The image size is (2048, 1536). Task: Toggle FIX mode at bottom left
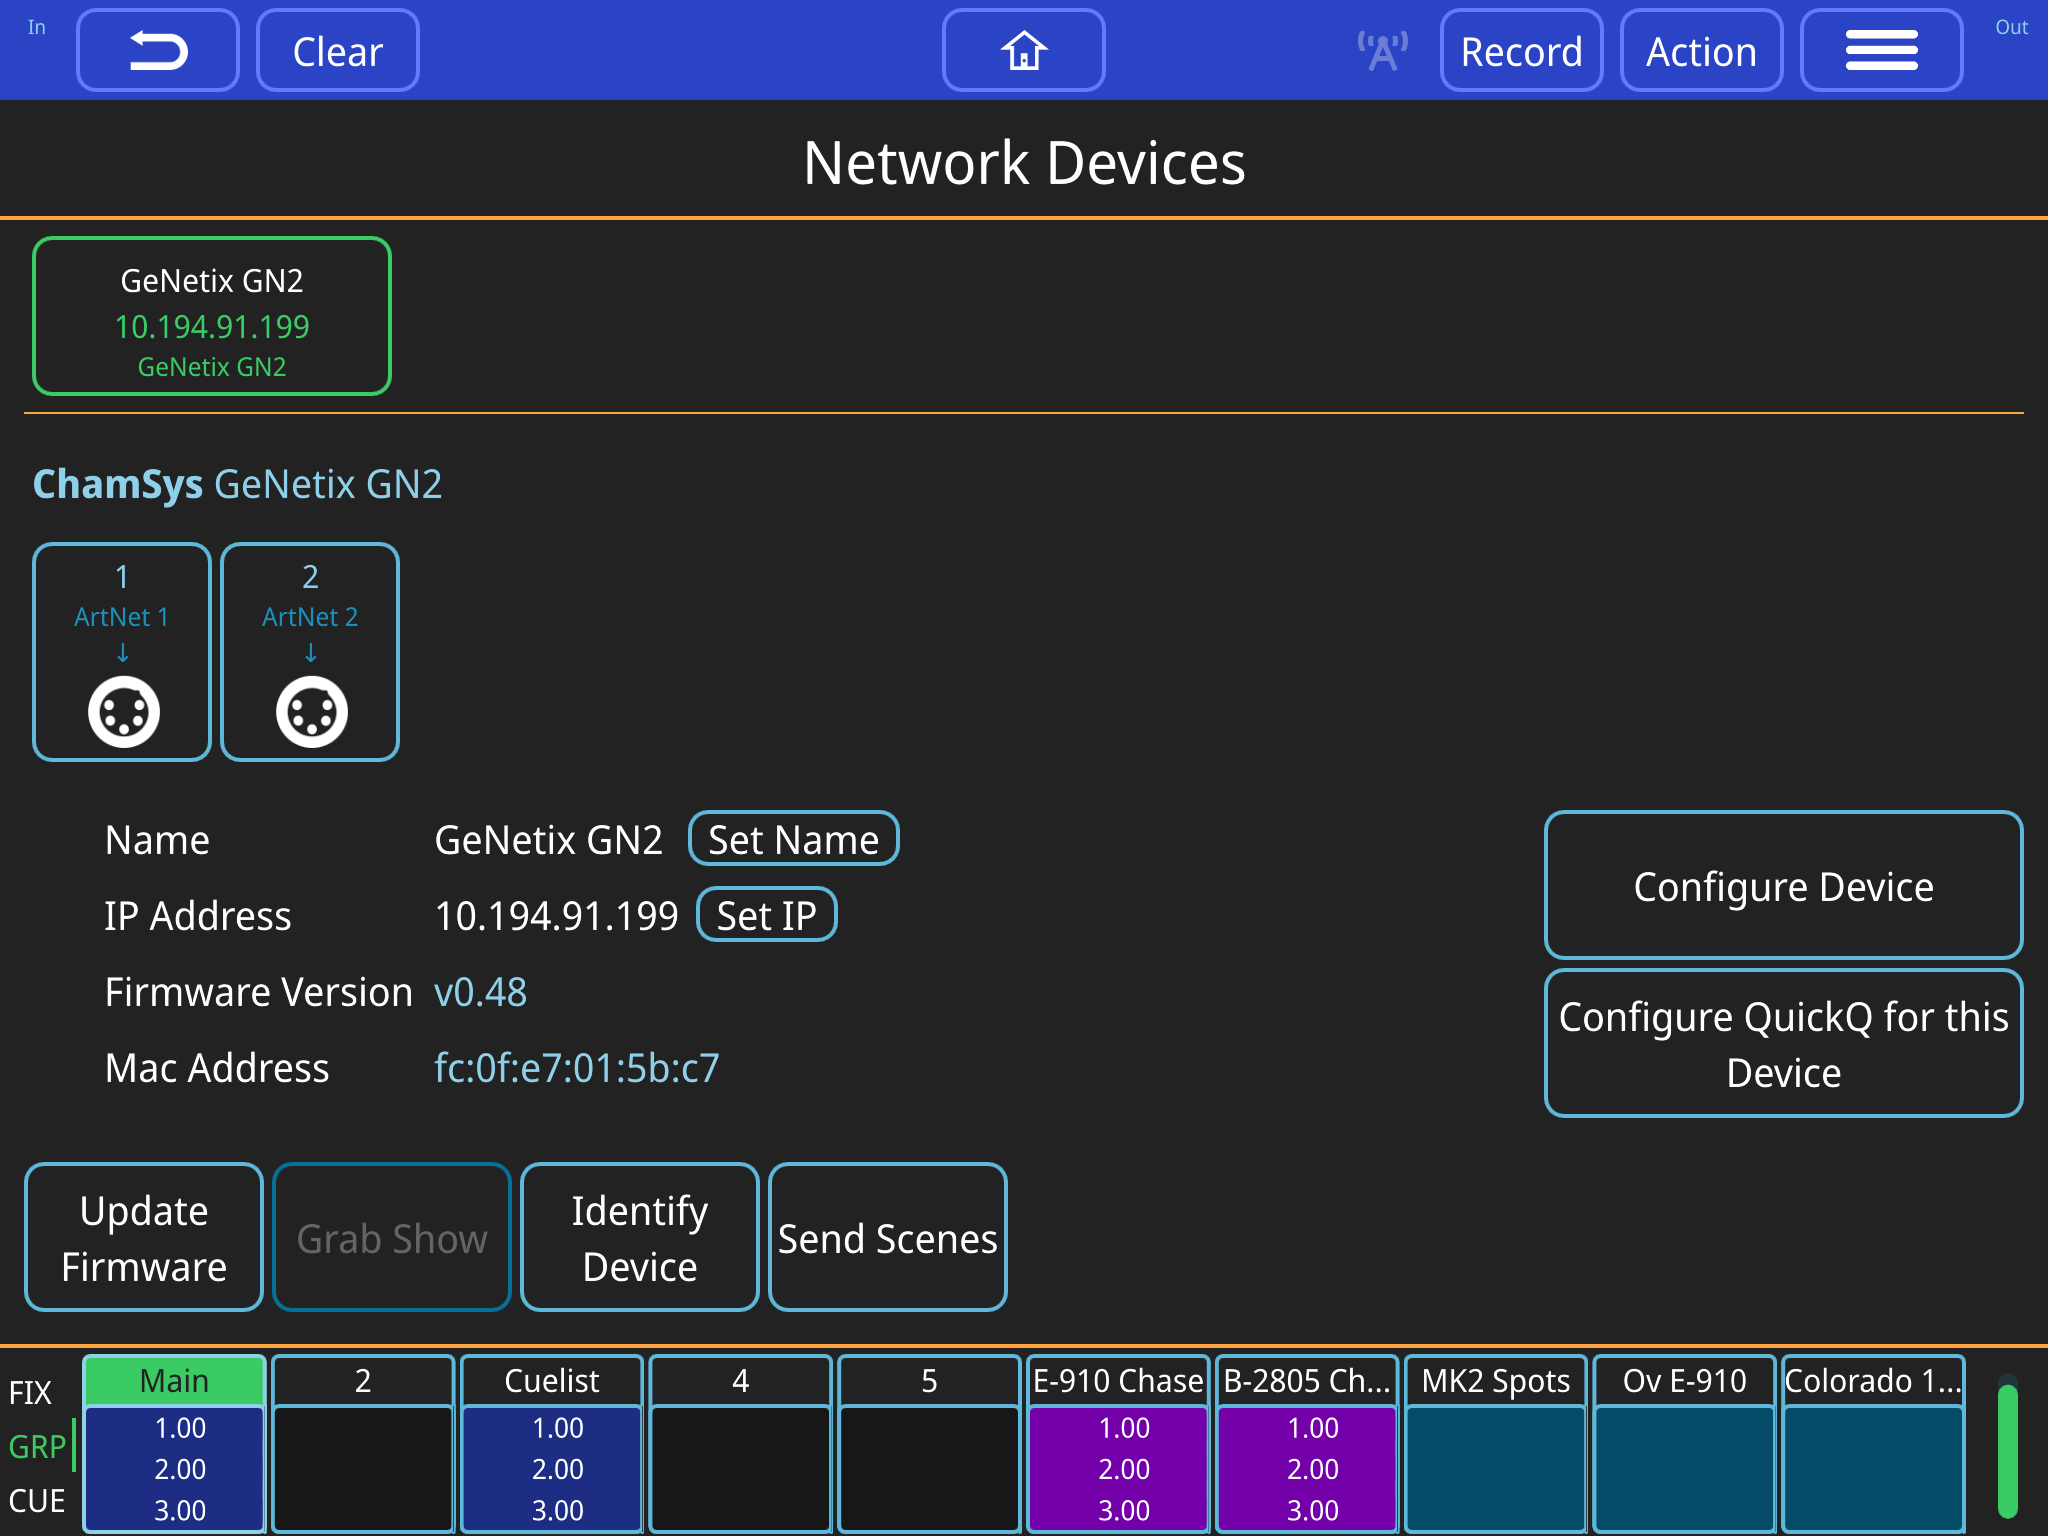(33, 1390)
